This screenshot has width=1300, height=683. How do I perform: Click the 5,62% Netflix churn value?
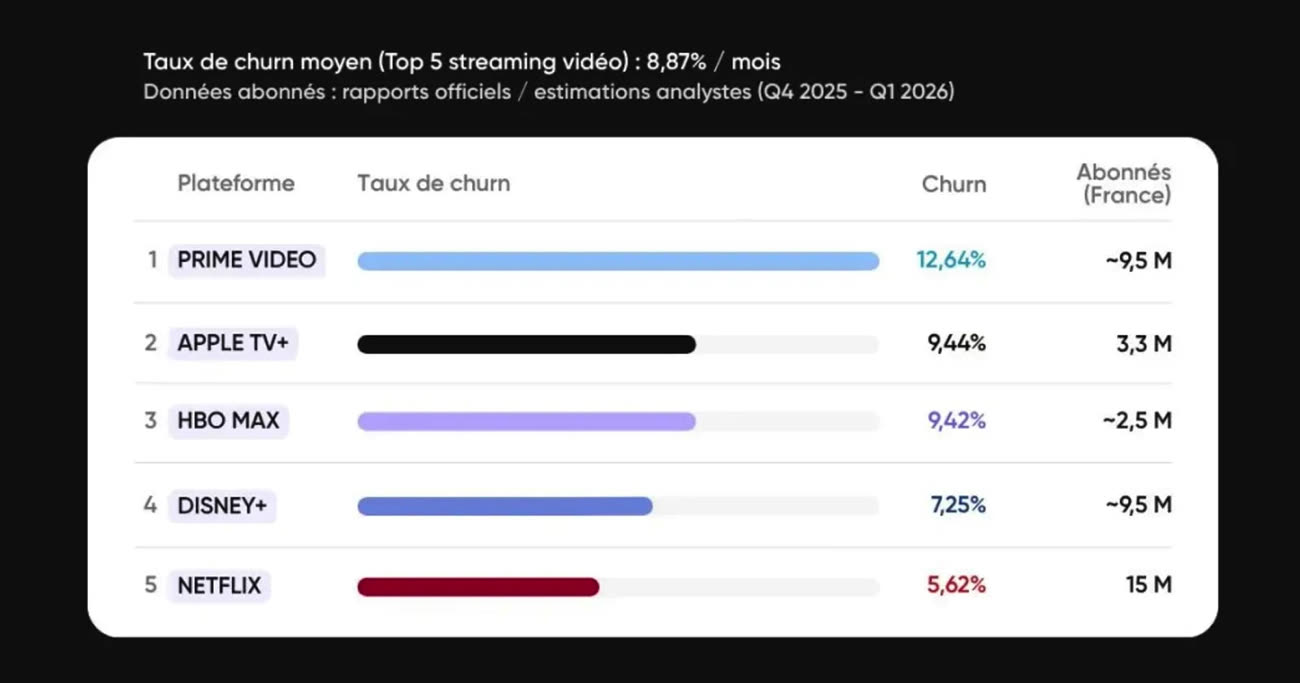coord(956,586)
